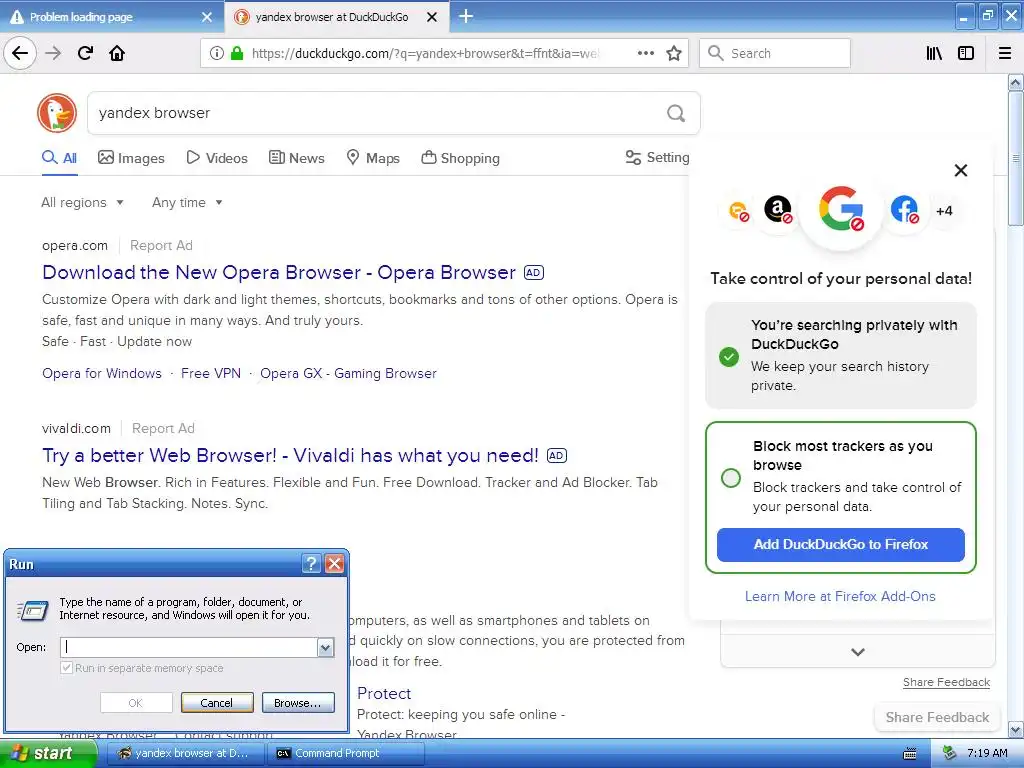Switch to the Problem loading page tab
The height and width of the screenshot is (768, 1024).
point(111,17)
